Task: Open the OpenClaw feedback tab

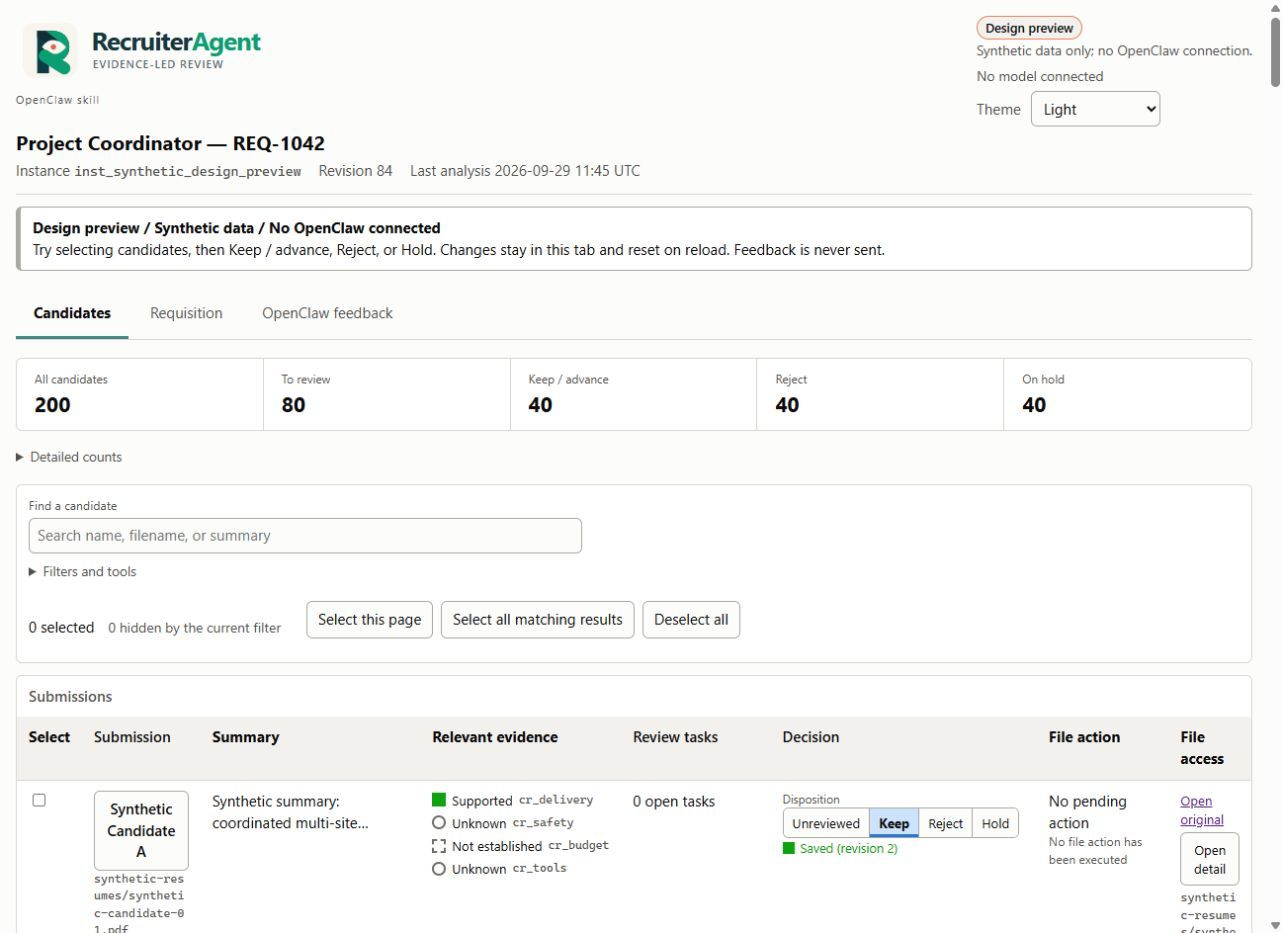Action: tap(327, 313)
